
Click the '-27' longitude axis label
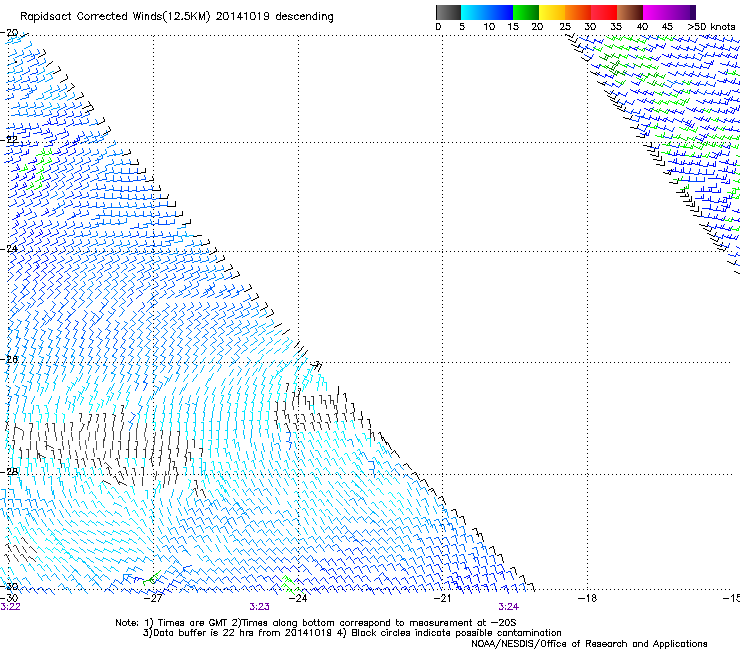[153, 598]
